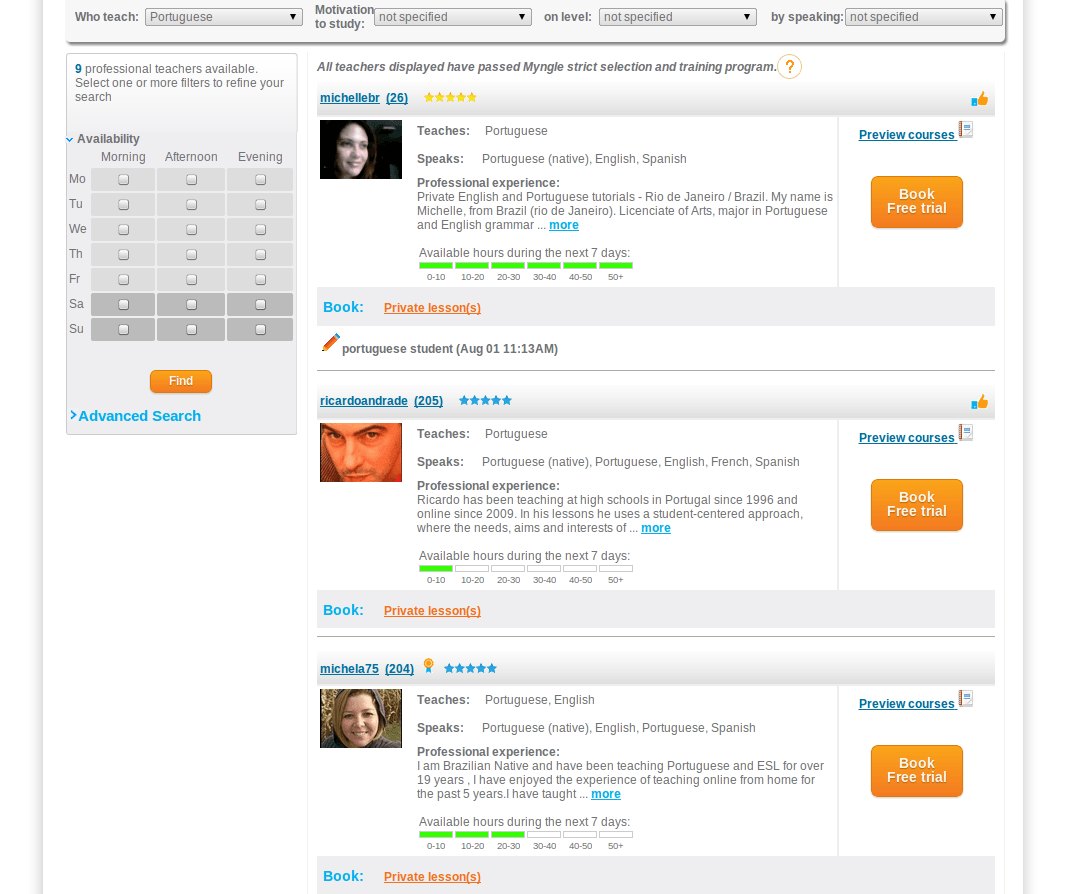This screenshot has height=894, width=1066.
Task: Preview courses of michellebr
Action: pyautogui.click(x=906, y=135)
